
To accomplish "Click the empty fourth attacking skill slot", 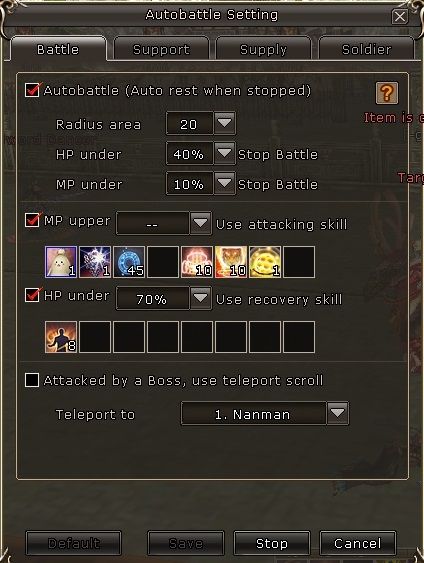I will (163, 262).
